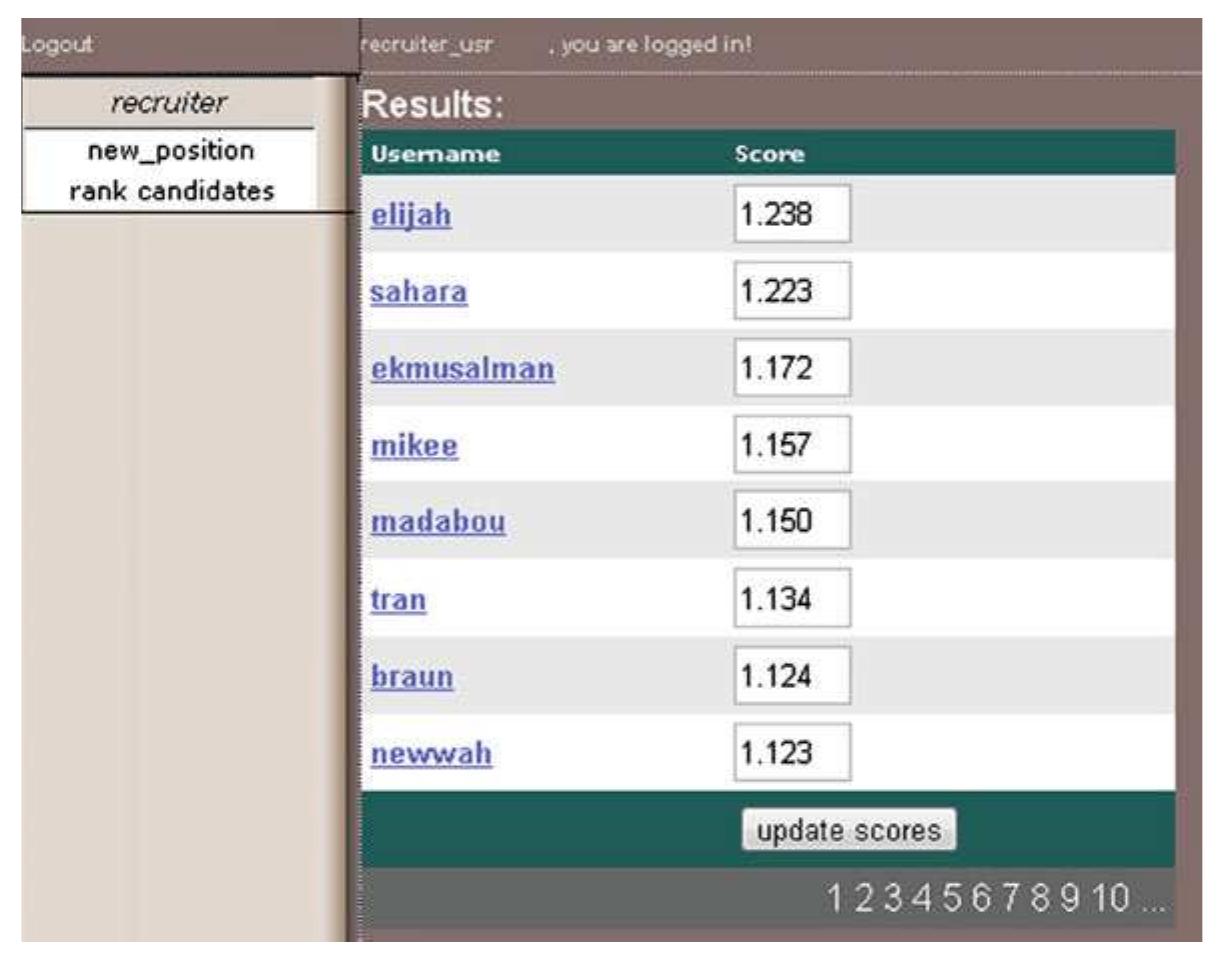Screen dimensions: 1224x972
Task: Focus the score field showing 1.223
Action: [x=791, y=291]
